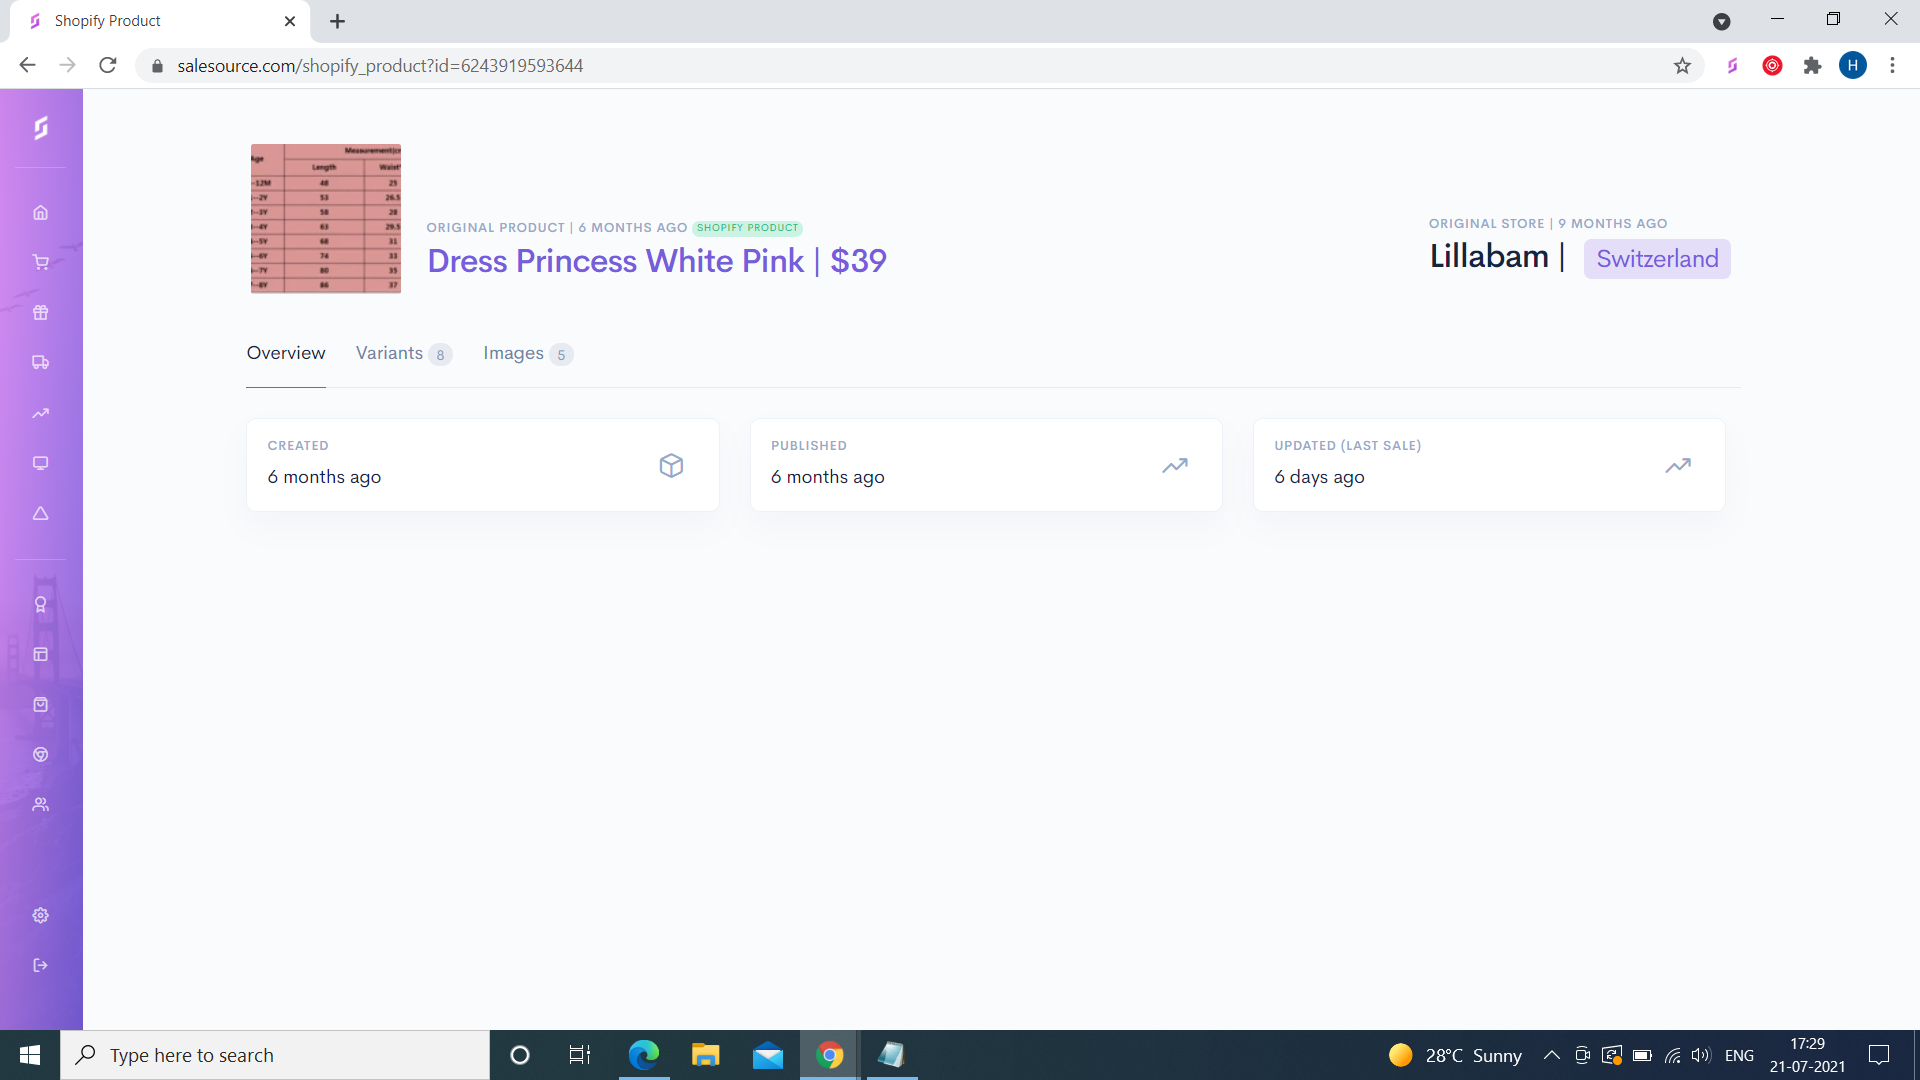This screenshot has width=1920, height=1080.
Task: Open the users group sidebar icon
Action: [40, 804]
